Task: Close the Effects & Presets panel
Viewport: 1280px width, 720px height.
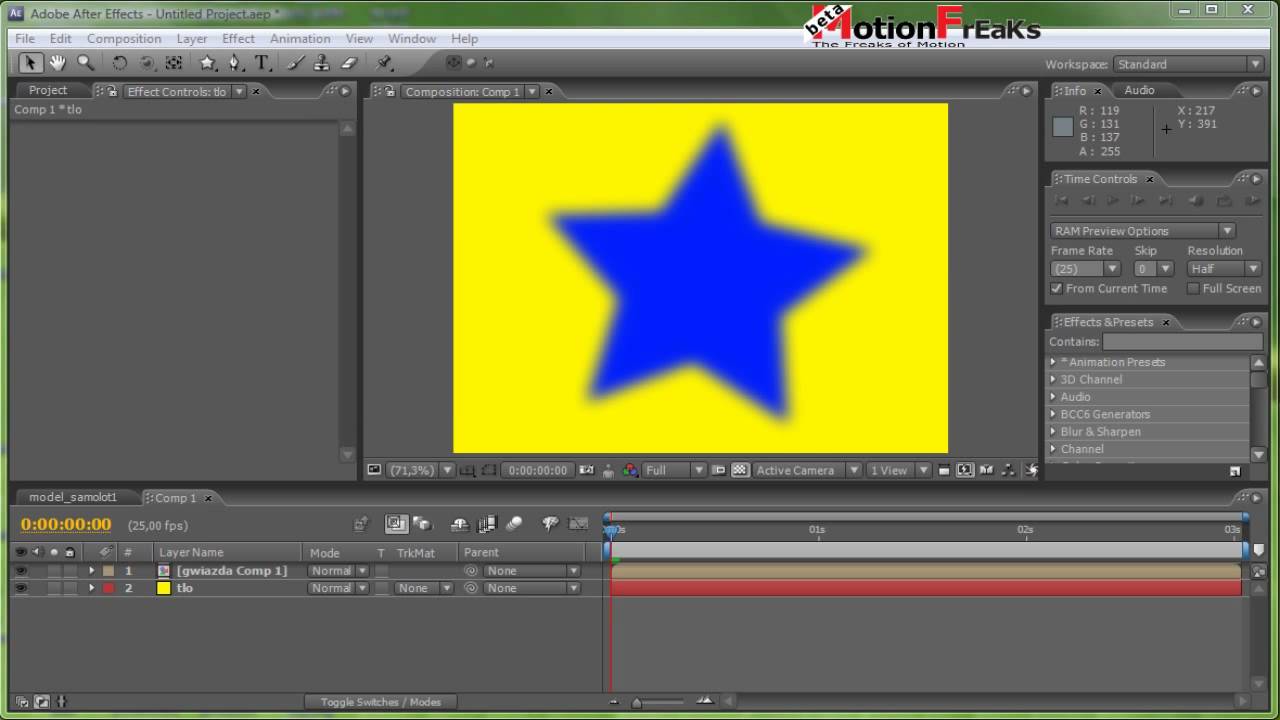Action: tap(1166, 322)
